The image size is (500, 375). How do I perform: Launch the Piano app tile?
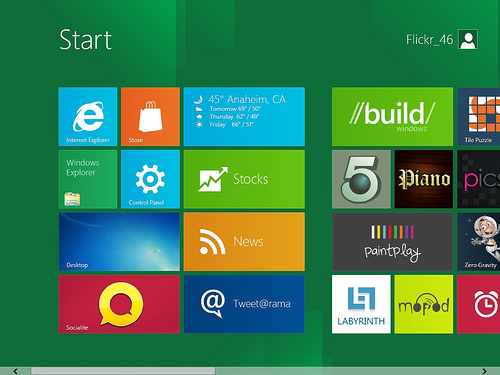tap(424, 179)
